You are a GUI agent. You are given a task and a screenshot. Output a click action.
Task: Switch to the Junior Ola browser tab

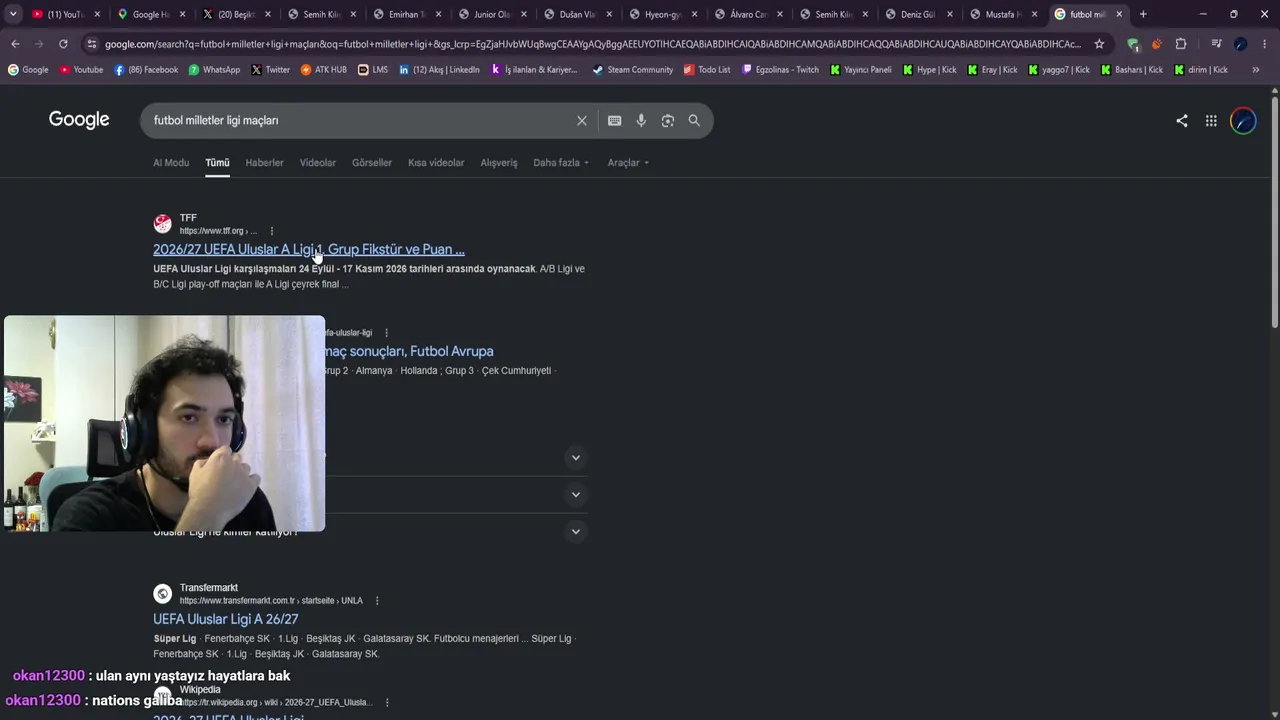point(491,14)
